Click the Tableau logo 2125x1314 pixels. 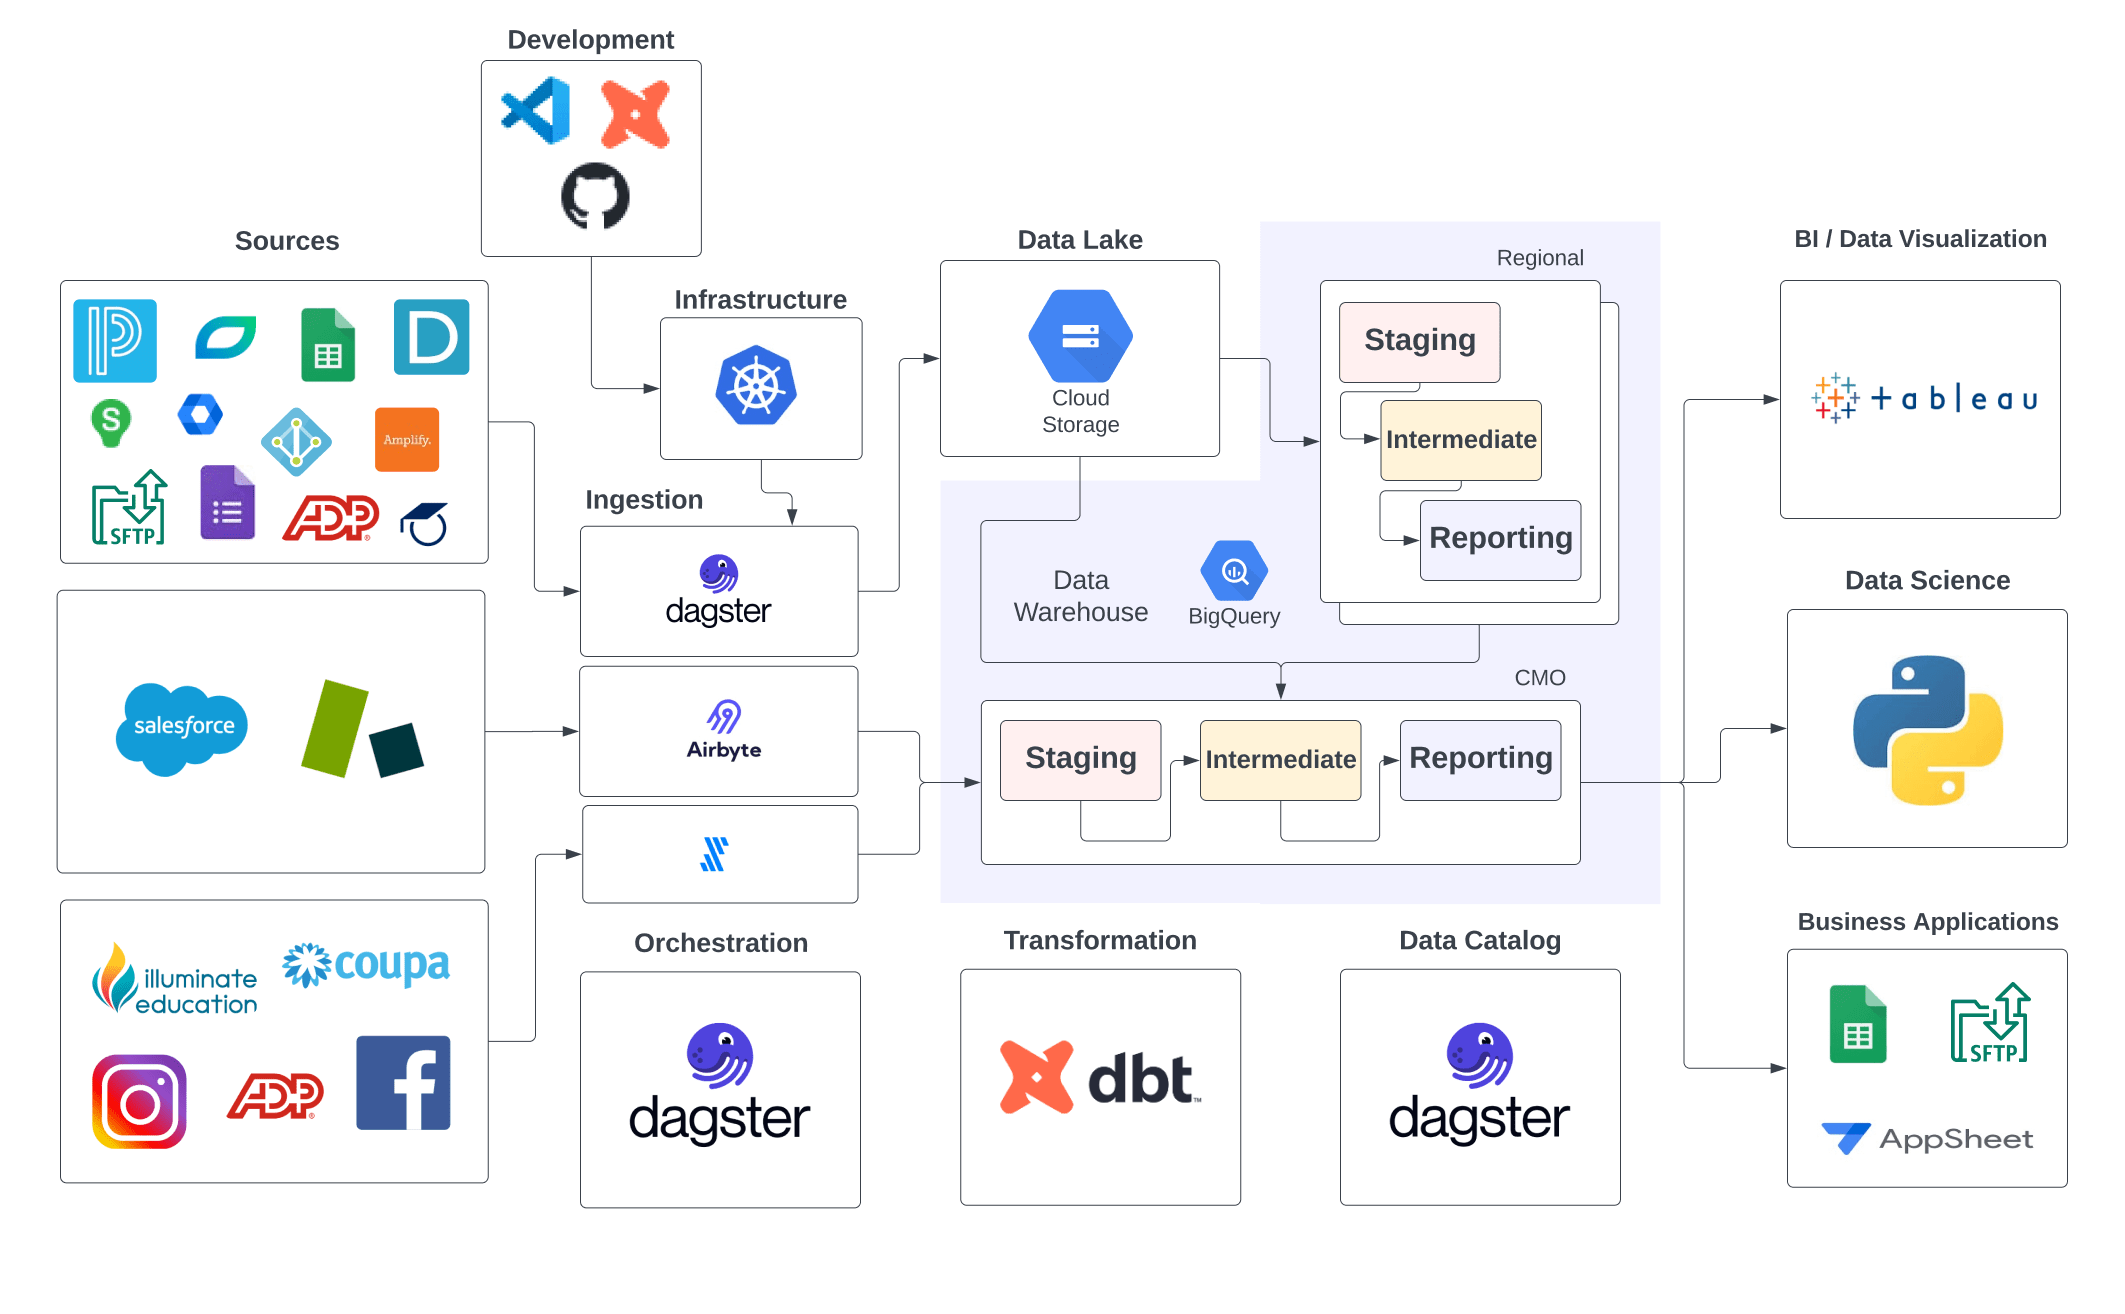[x=1924, y=399]
